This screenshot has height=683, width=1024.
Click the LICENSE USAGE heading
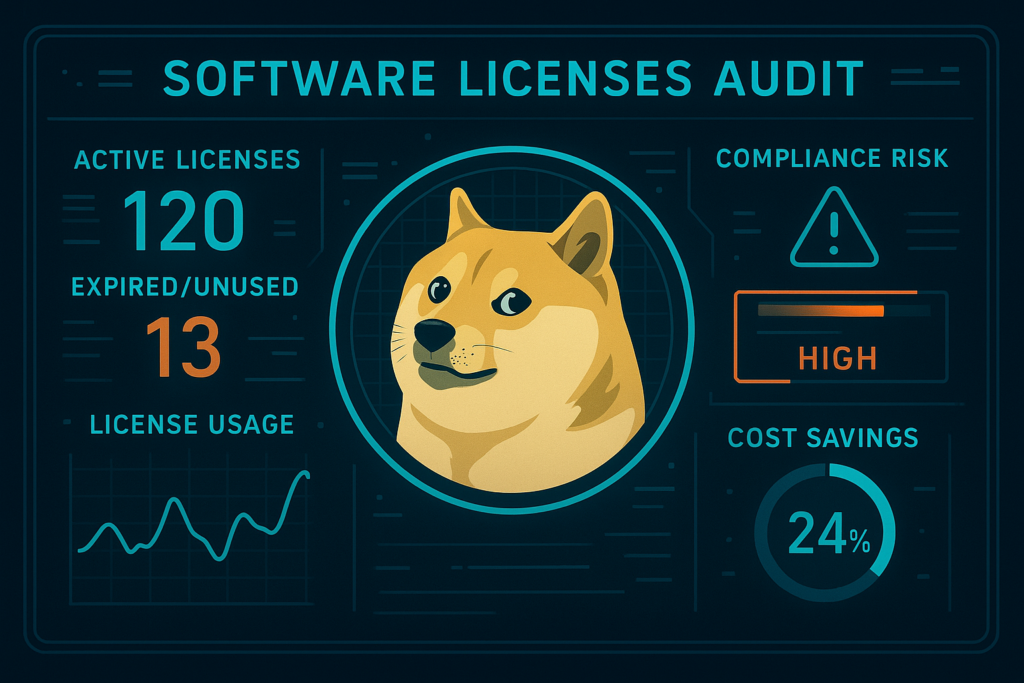coord(192,424)
